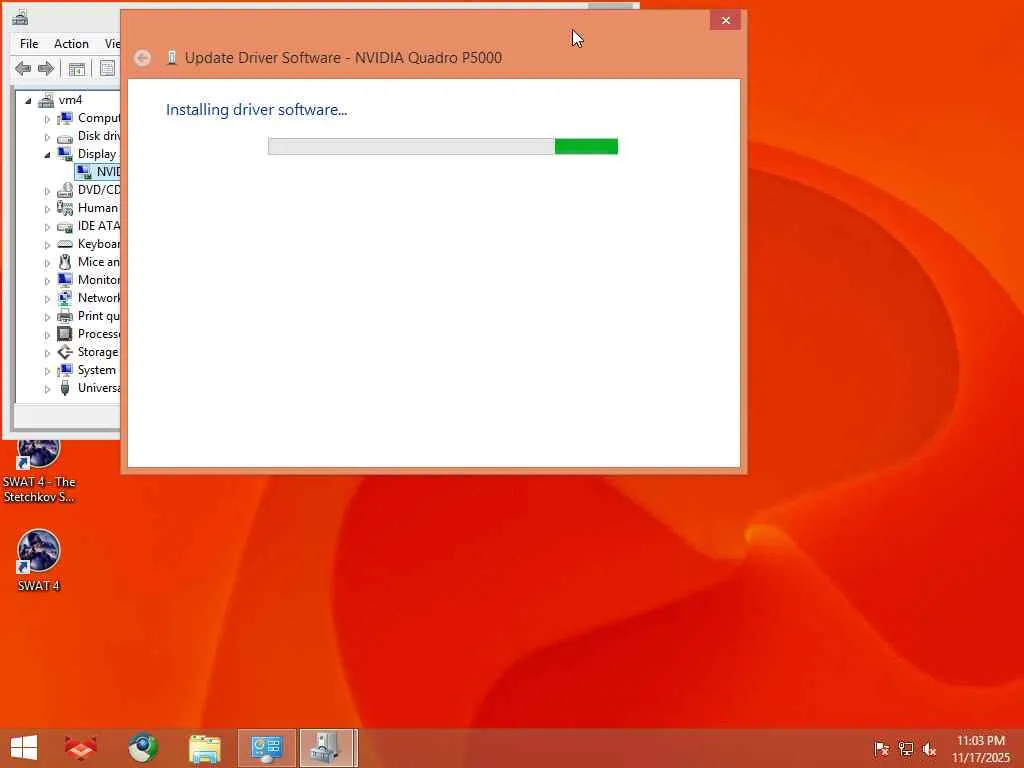Click the Print queues printer icon
This screenshot has height=768, width=1024.
click(65, 316)
